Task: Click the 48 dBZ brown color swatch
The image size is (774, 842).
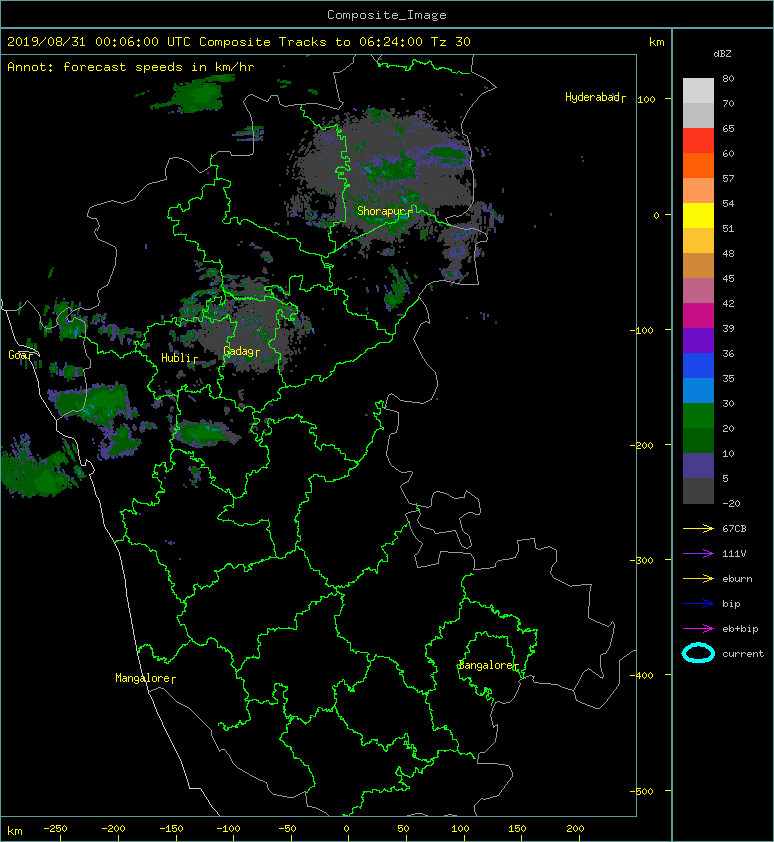Action: 698,265
